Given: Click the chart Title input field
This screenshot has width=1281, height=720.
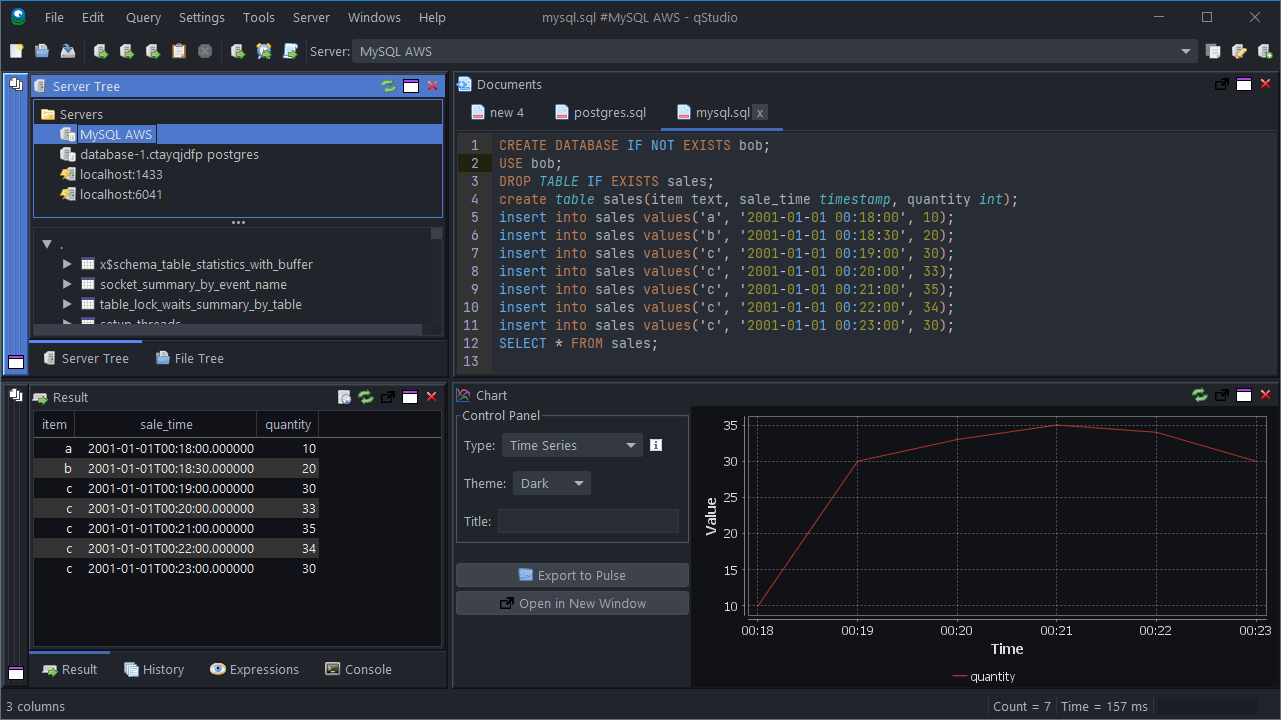Looking at the screenshot, I should pos(588,521).
